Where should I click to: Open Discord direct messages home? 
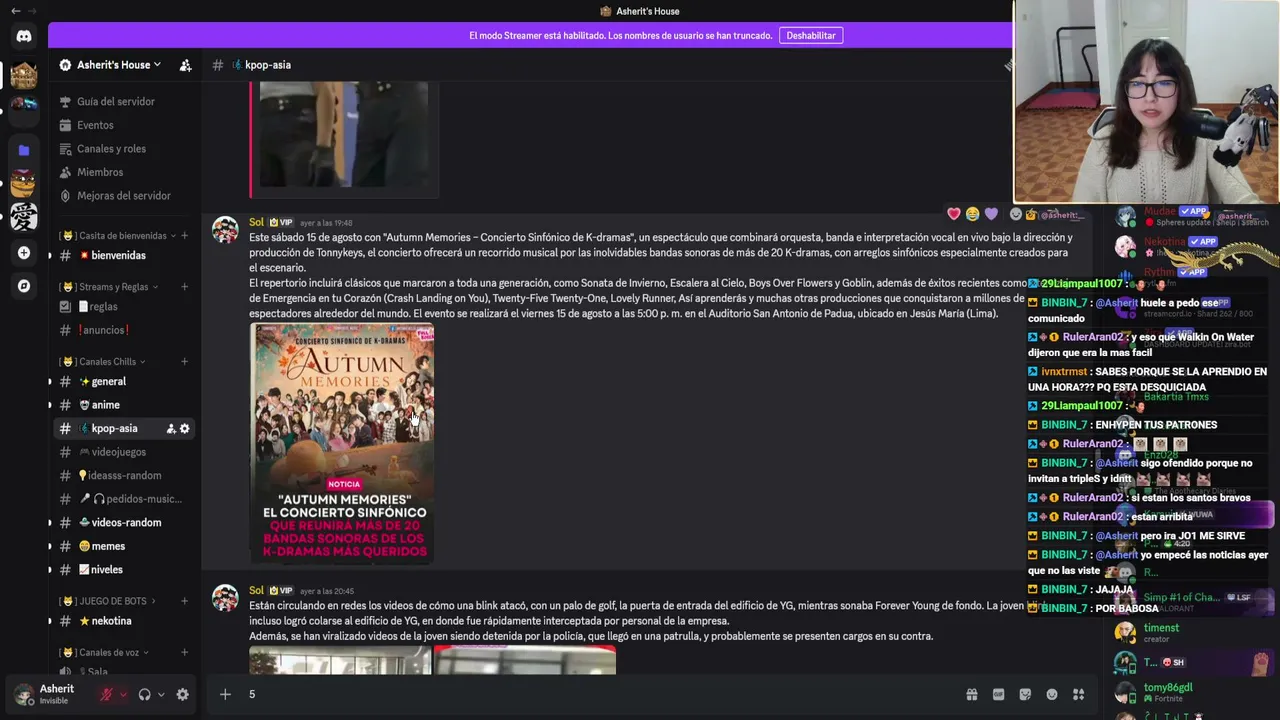click(x=24, y=36)
